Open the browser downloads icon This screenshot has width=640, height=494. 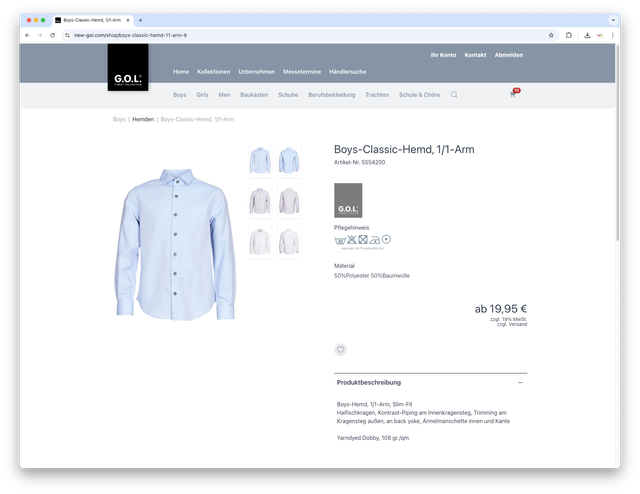pyautogui.click(x=587, y=35)
